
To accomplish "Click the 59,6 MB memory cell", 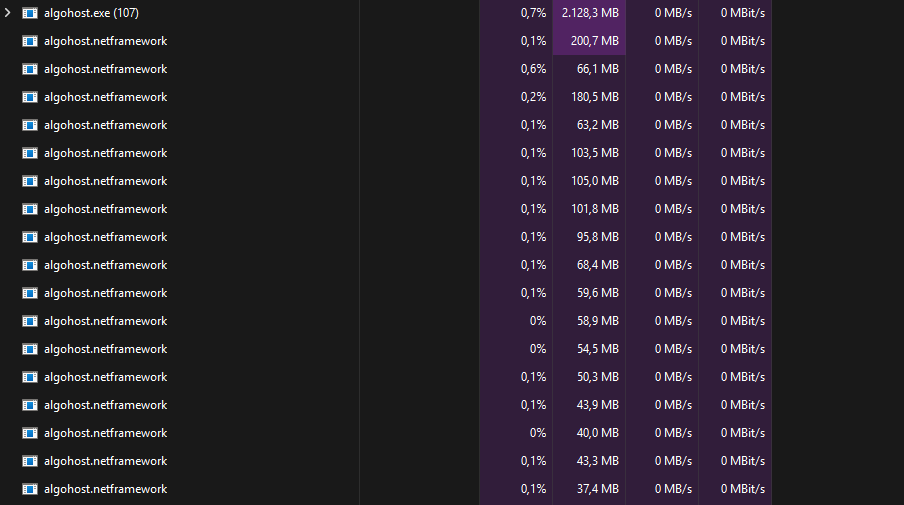I will pos(597,293).
